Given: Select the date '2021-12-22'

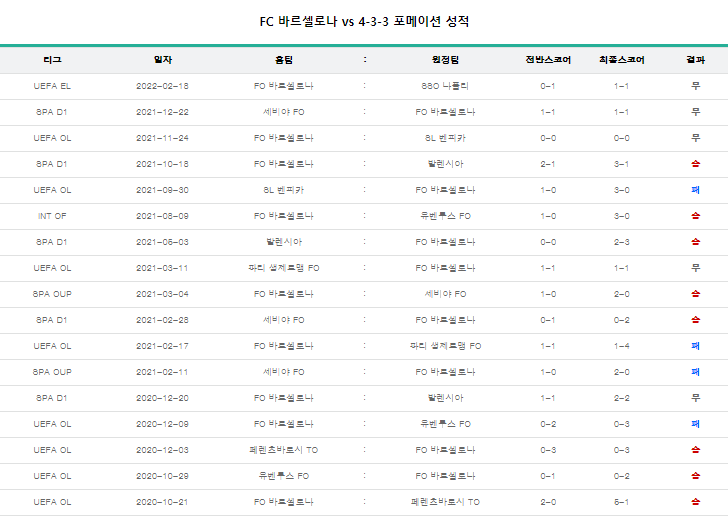Looking at the screenshot, I should (162, 112).
